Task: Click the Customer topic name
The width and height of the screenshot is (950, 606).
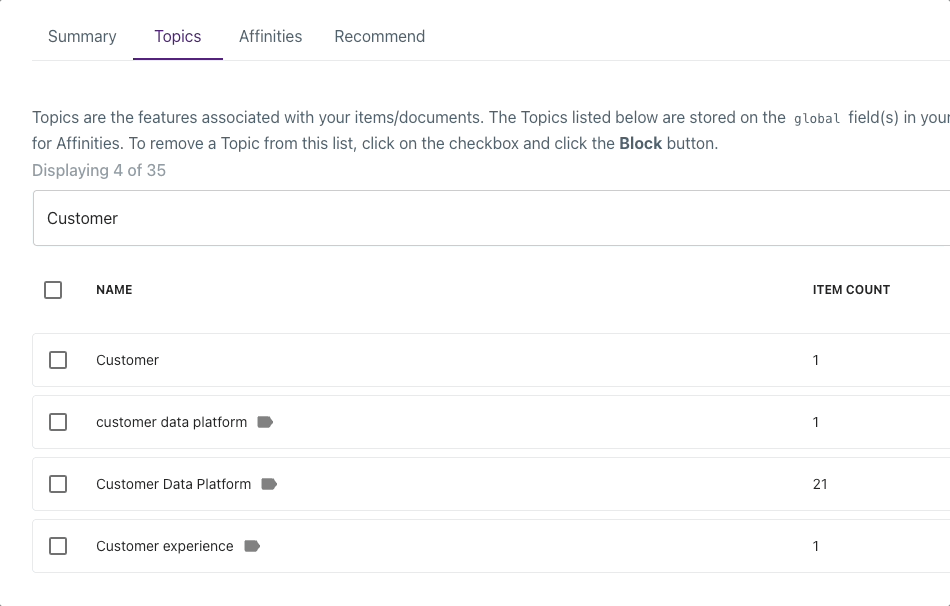Action: [127, 360]
